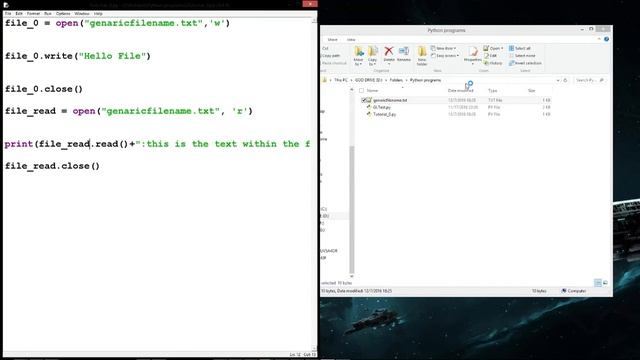Click the address bar folder icon
This screenshot has width=640, height=360.
pyautogui.click(x=324, y=80)
